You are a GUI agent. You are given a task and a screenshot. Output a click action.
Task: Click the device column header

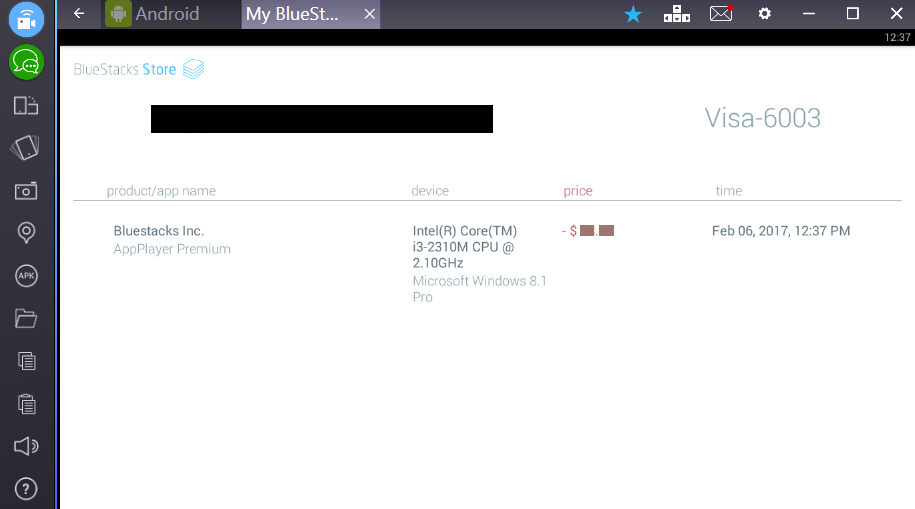[430, 191]
